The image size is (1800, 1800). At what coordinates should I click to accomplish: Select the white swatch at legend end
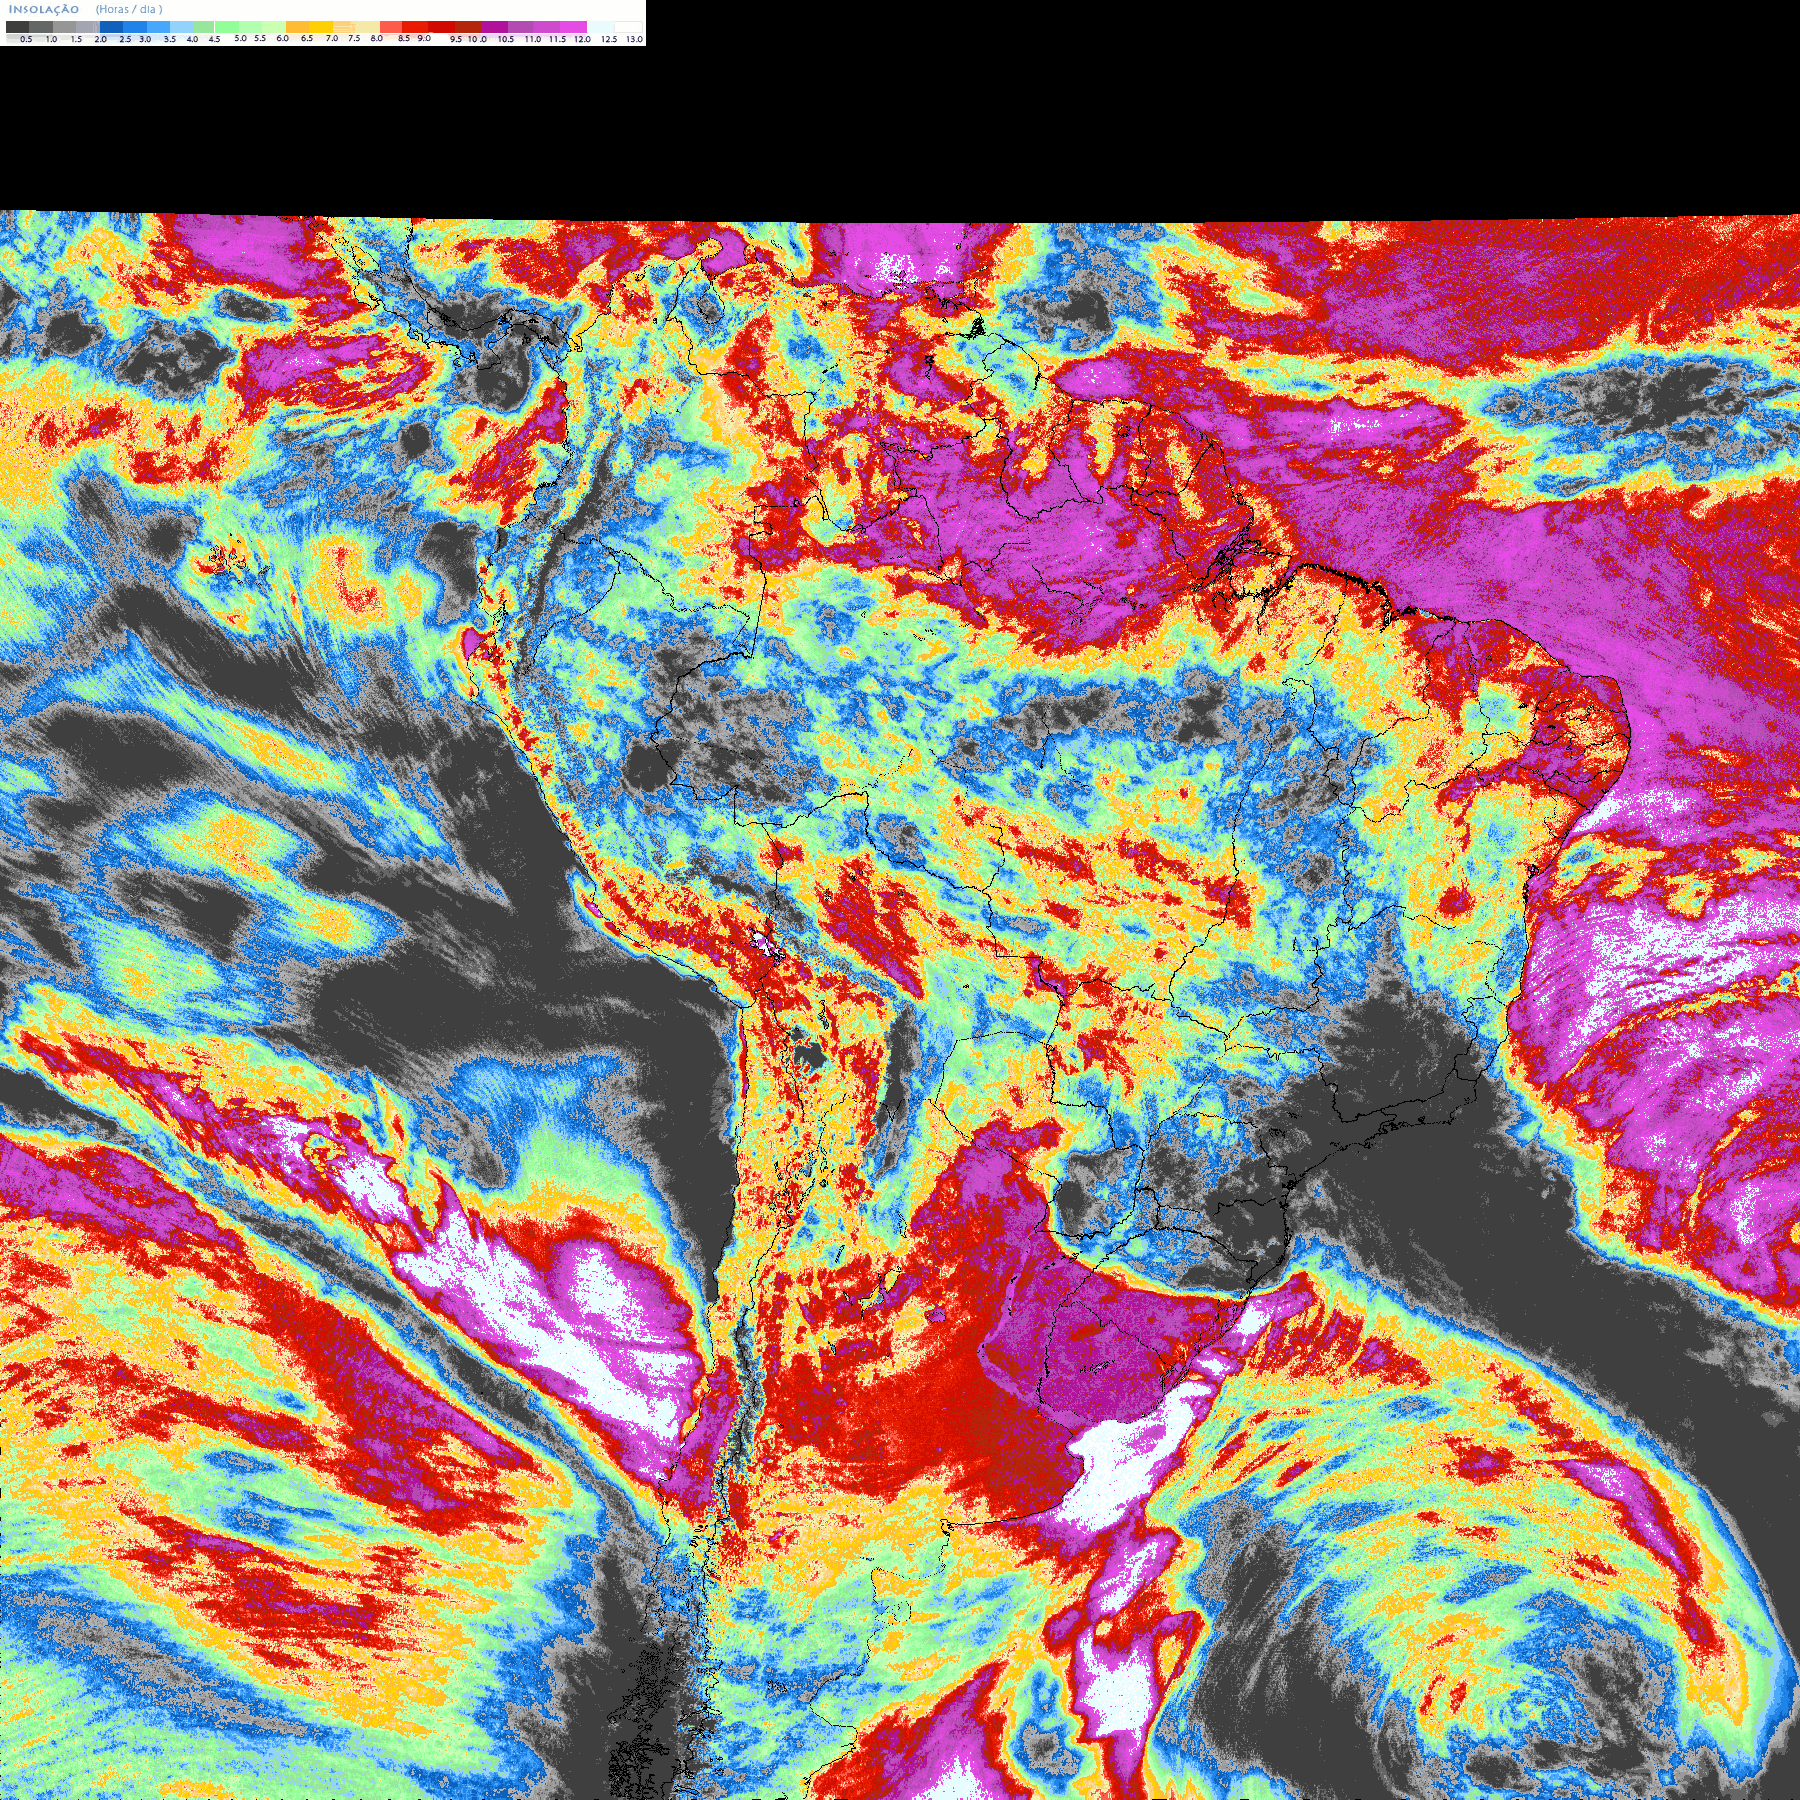[x=628, y=27]
